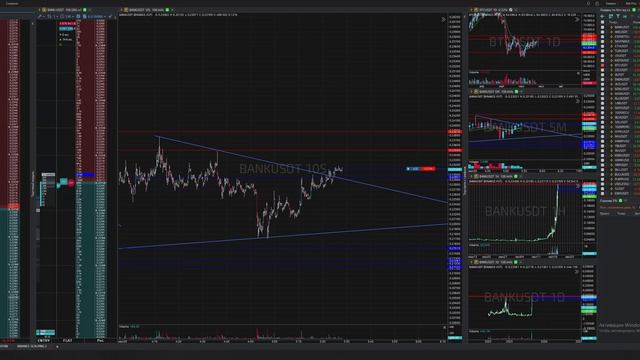Image resolution: width=640 pixels, height=360 pixels.
Task: Click the upper red level price label on scale
Action: tap(455, 132)
